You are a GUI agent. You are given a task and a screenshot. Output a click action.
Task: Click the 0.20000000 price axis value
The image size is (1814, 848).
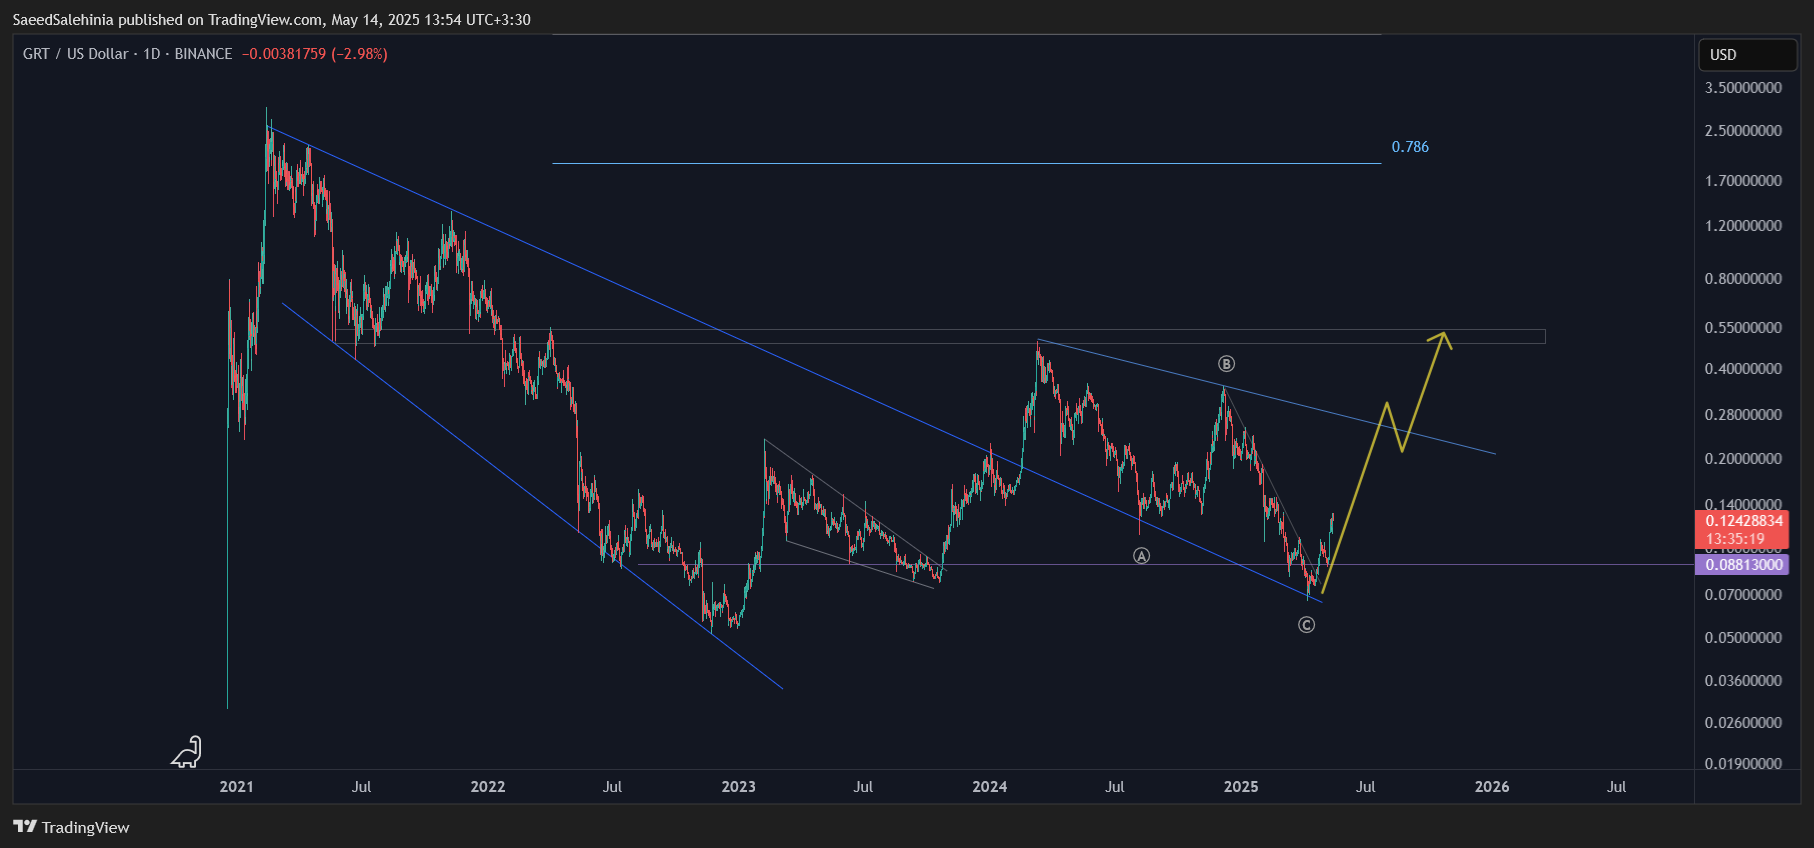click(x=1743, y=459)
